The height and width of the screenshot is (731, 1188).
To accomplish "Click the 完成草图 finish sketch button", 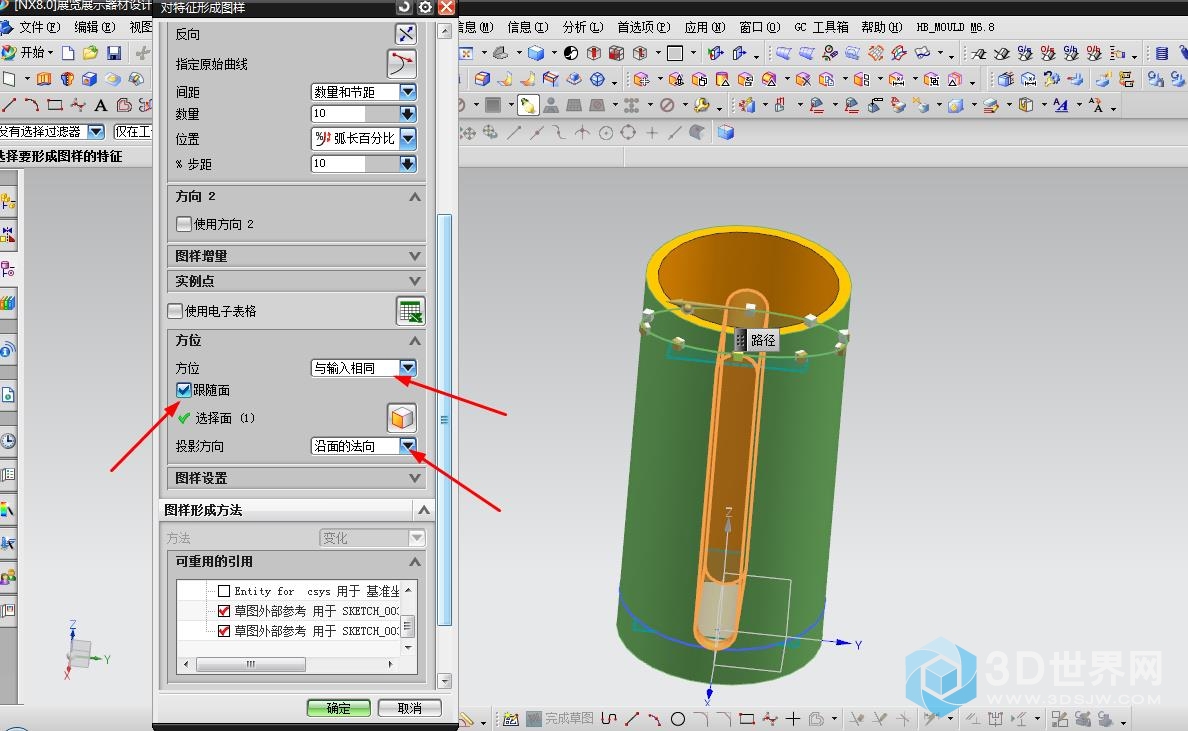I will [x=560, y=718].
